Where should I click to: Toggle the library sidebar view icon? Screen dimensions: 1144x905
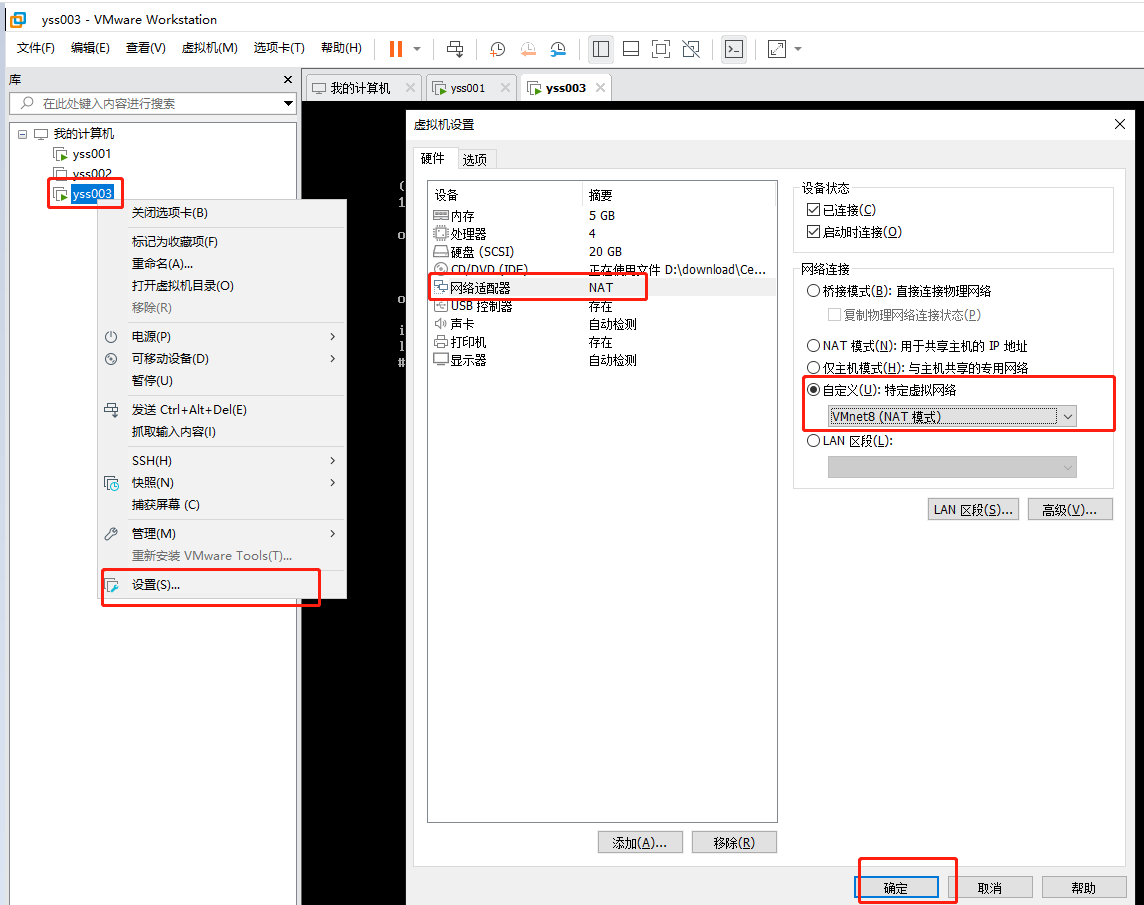(x=600, y=49)
